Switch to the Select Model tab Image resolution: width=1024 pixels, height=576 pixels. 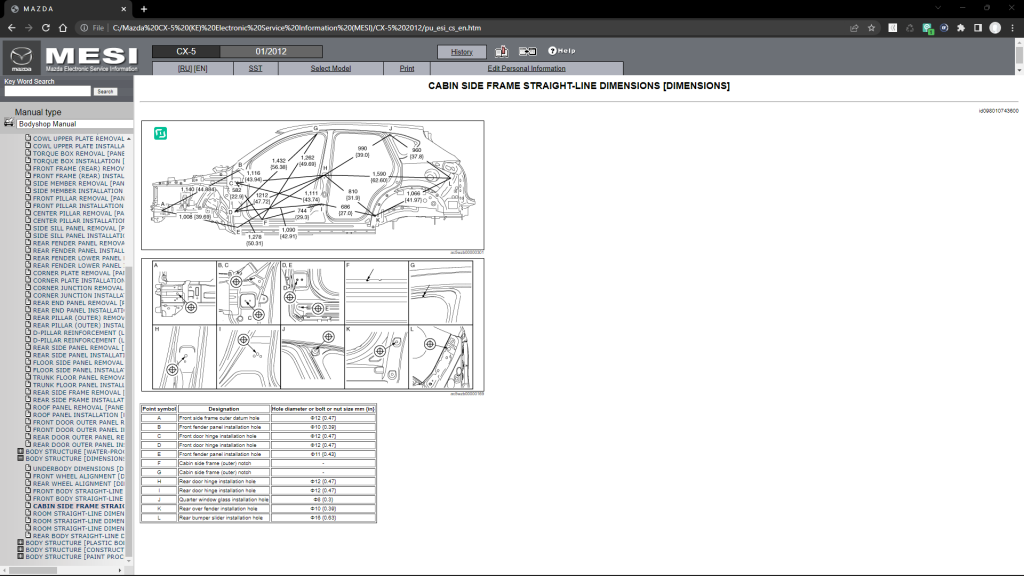tap(331, 68)
